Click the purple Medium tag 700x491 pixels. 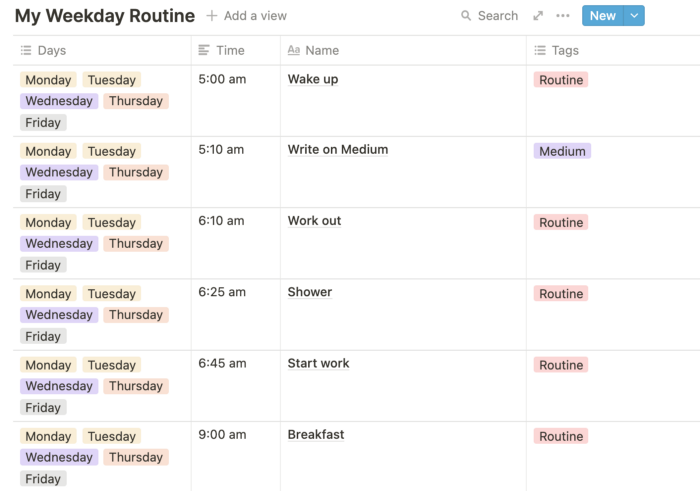click(562, 151)
